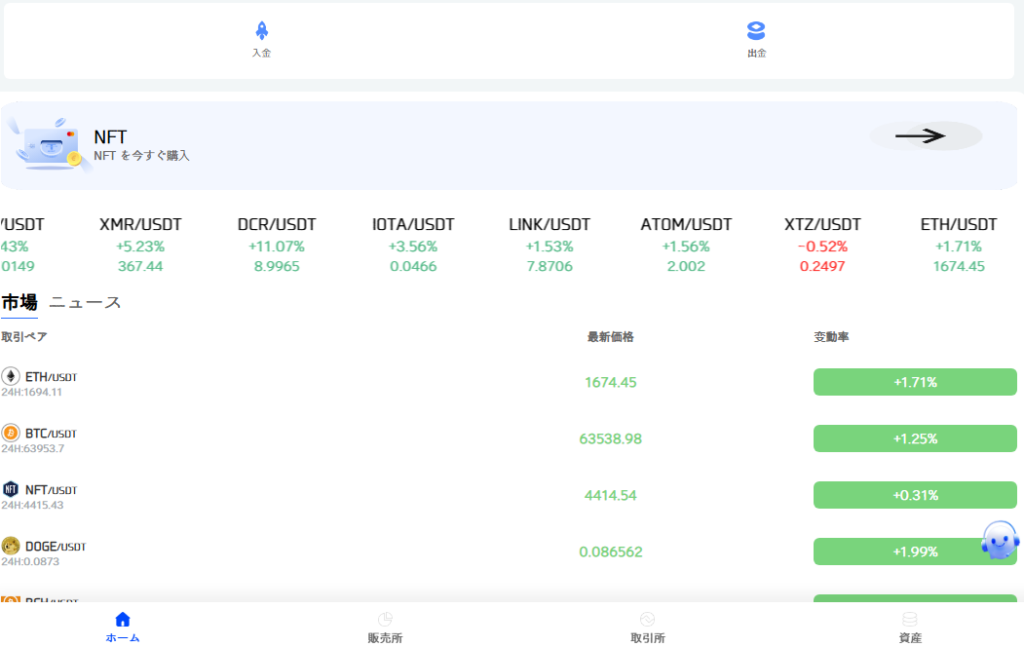Select the XTZ/USDT ticker showing -0.52%
The image size is (1024, 647).
pyautogui.click(x=822, y=245)
